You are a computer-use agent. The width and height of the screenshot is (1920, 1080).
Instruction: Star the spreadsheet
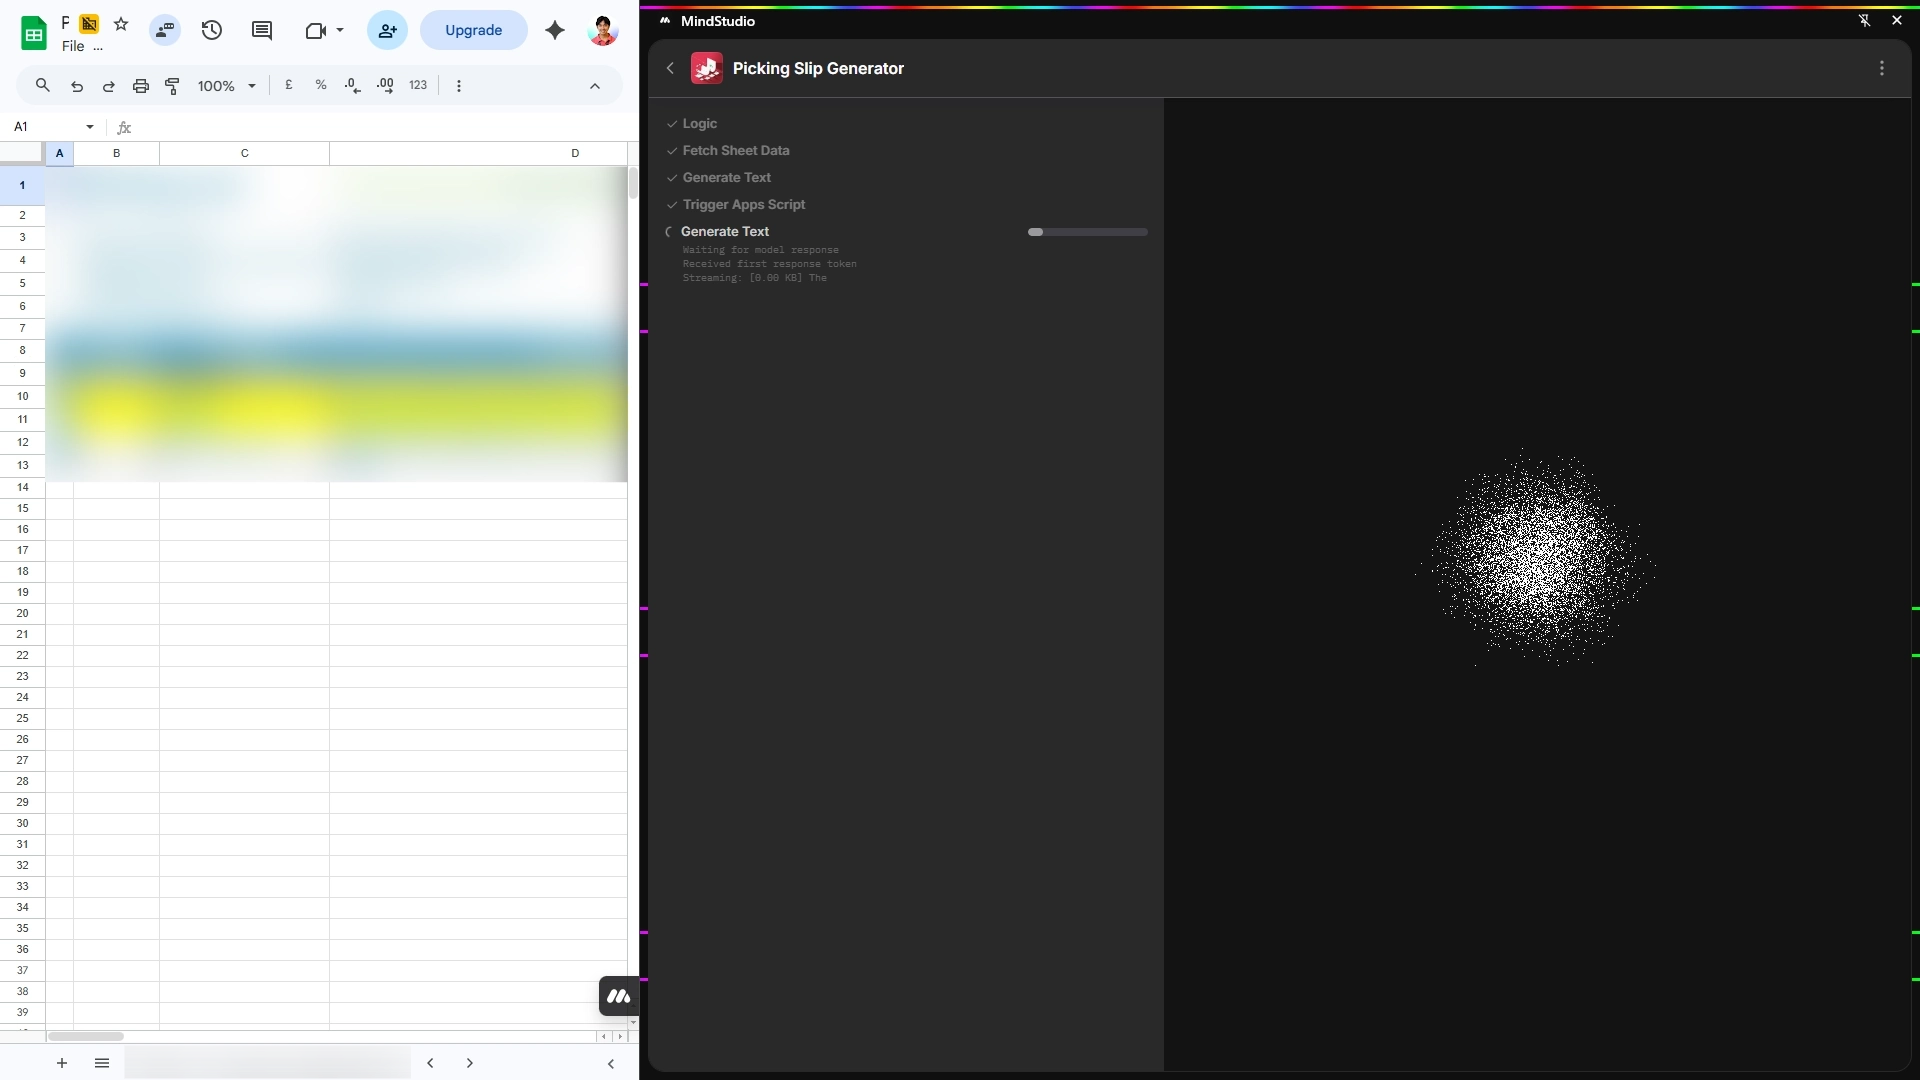(121, 23)
